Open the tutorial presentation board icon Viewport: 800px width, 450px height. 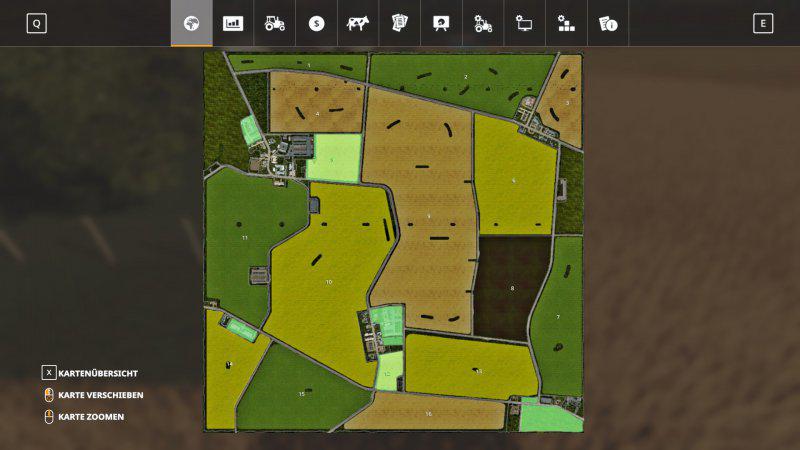[441, 23]
